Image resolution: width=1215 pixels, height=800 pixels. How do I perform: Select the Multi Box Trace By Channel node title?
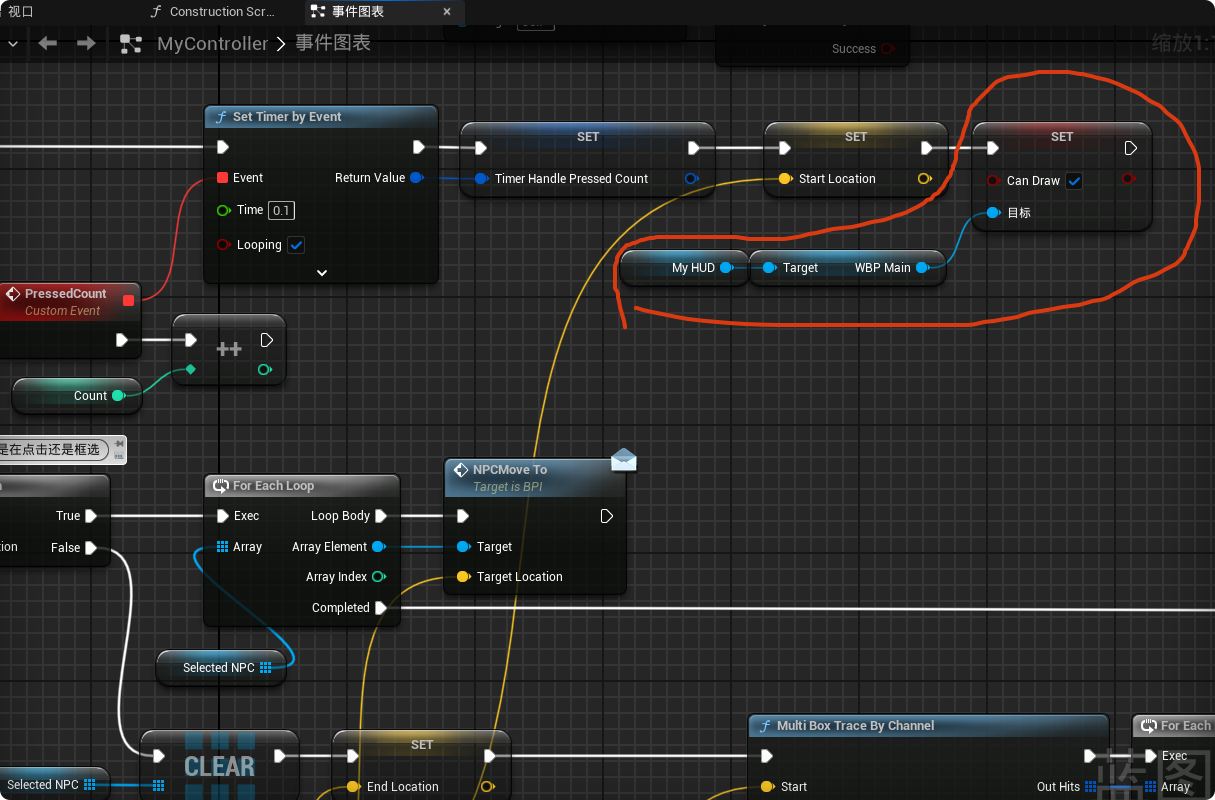[856, 726]
